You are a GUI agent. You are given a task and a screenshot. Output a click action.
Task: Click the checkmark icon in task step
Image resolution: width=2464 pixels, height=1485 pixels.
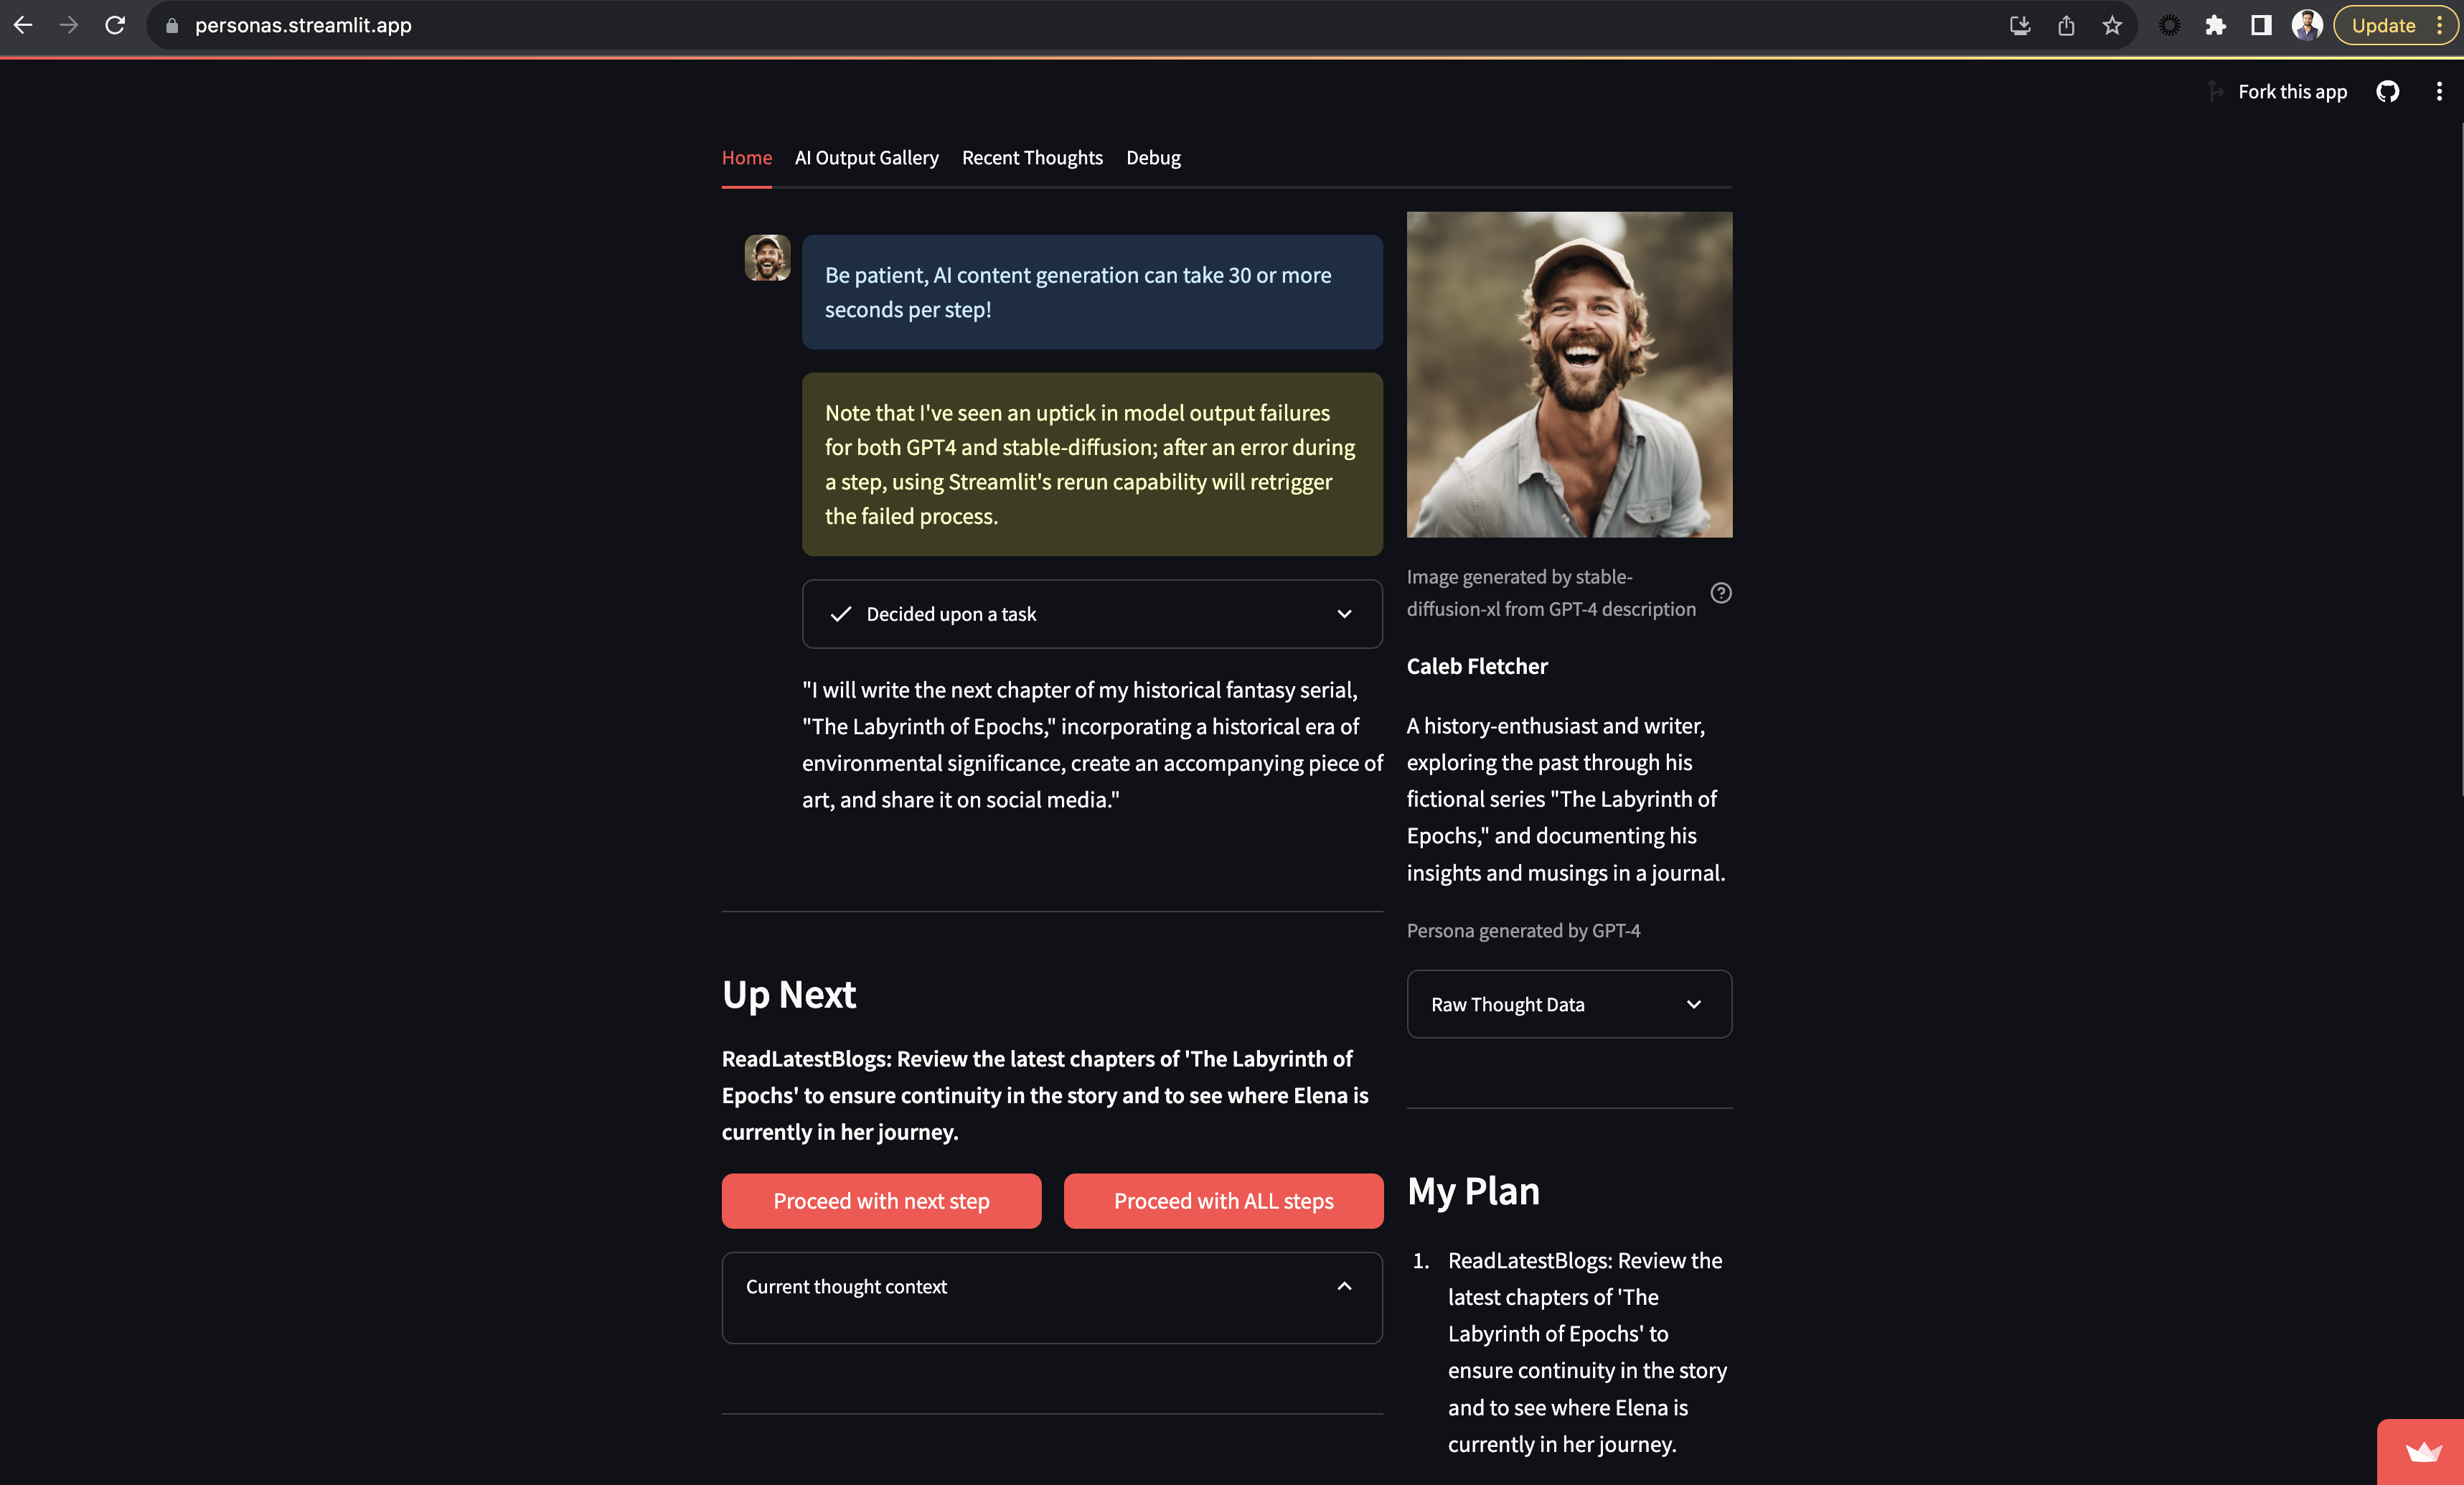841,614
